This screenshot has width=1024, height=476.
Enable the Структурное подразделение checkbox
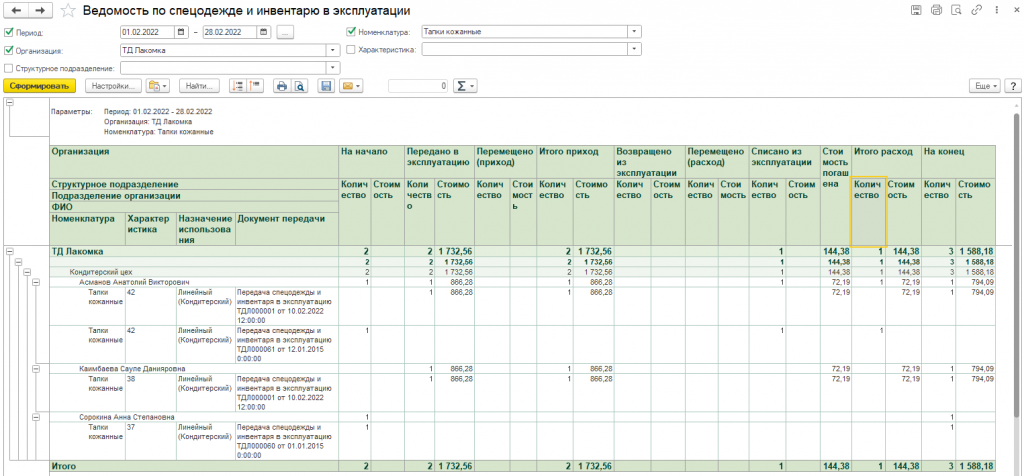point(9,68)
